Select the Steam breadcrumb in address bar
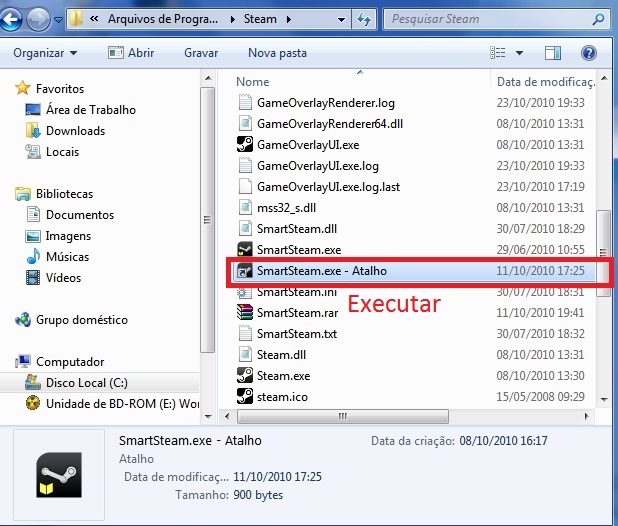Image resolution: width=618 pixels, height=526 pixels. [x=260, y=19]
